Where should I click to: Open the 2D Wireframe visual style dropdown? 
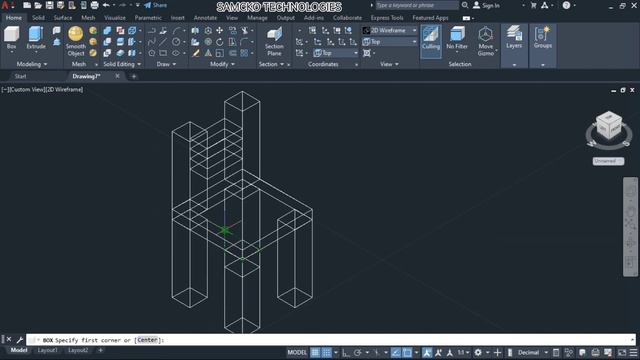click(390, 30)
